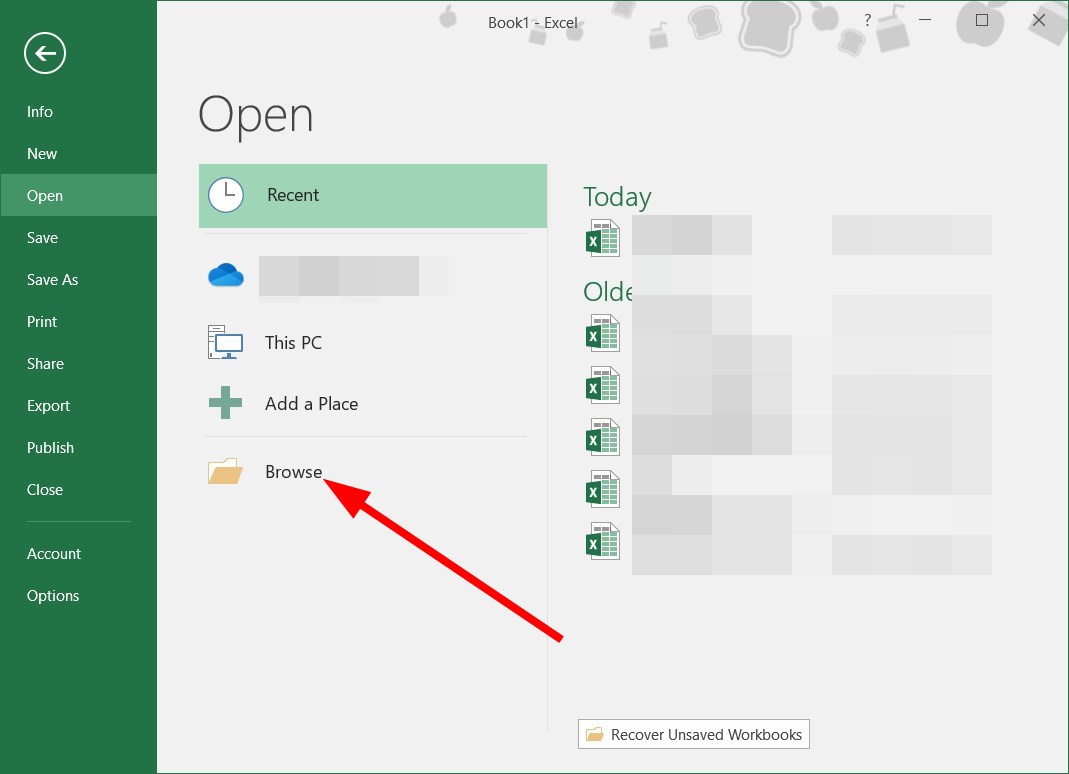Show the Recent workbooks list

pyautogui.click(x=373, y=196)
